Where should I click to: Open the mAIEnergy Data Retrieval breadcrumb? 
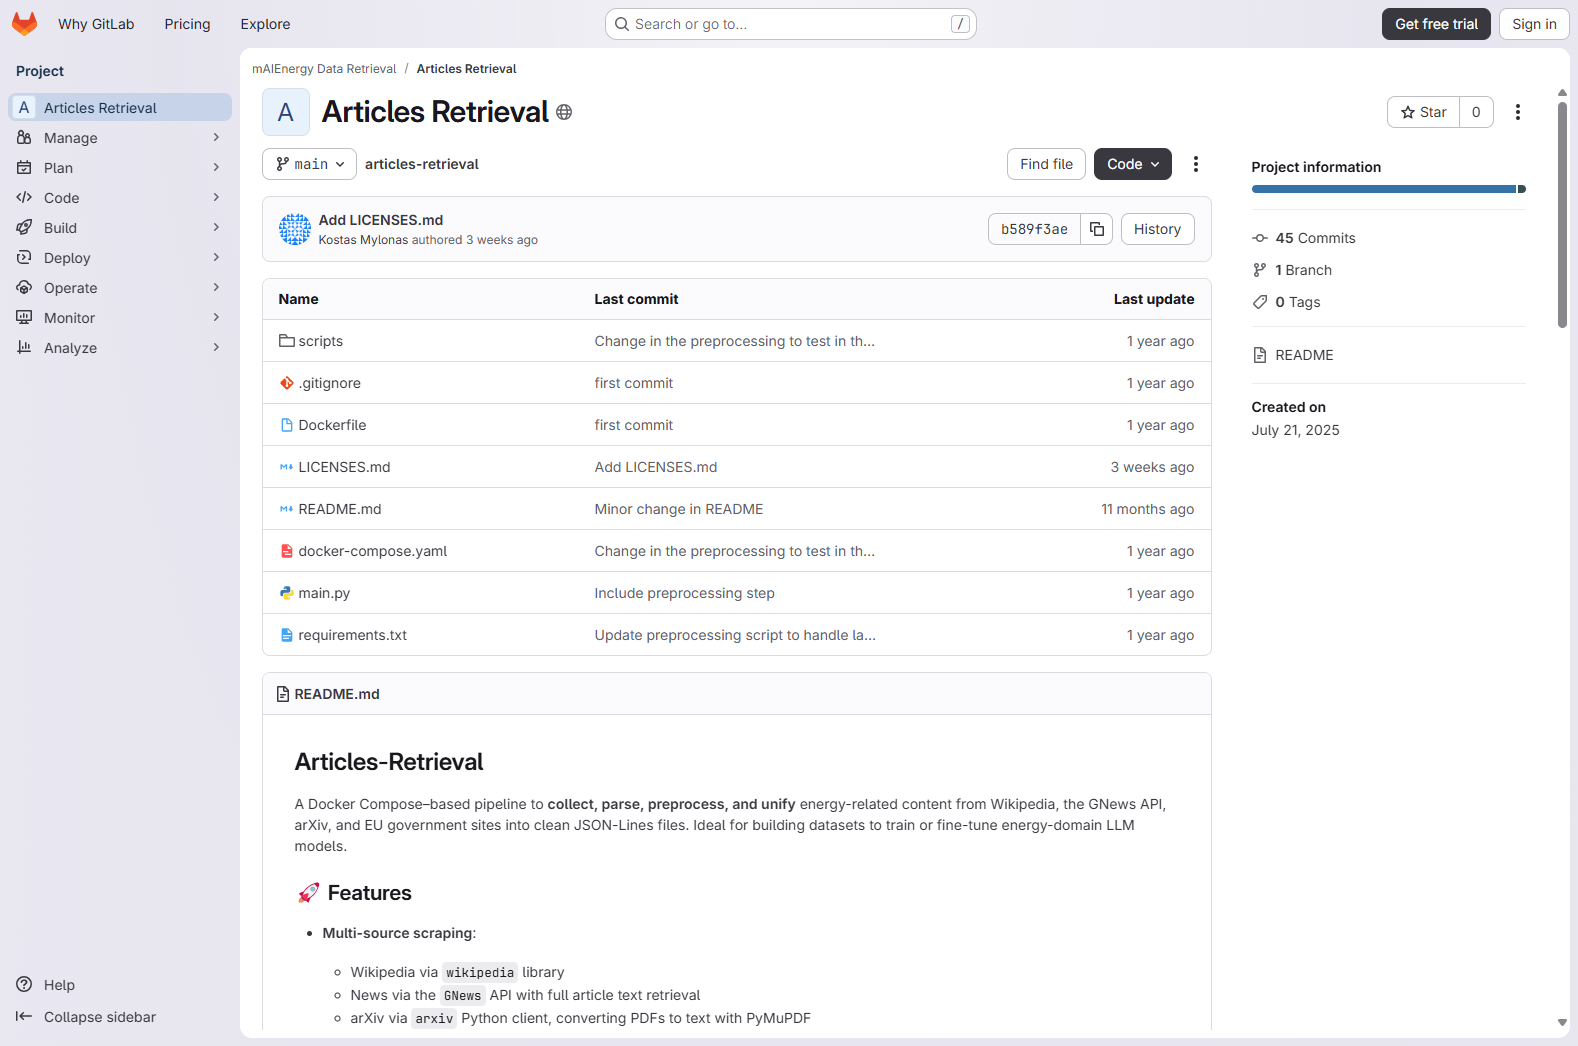point(324,69)
